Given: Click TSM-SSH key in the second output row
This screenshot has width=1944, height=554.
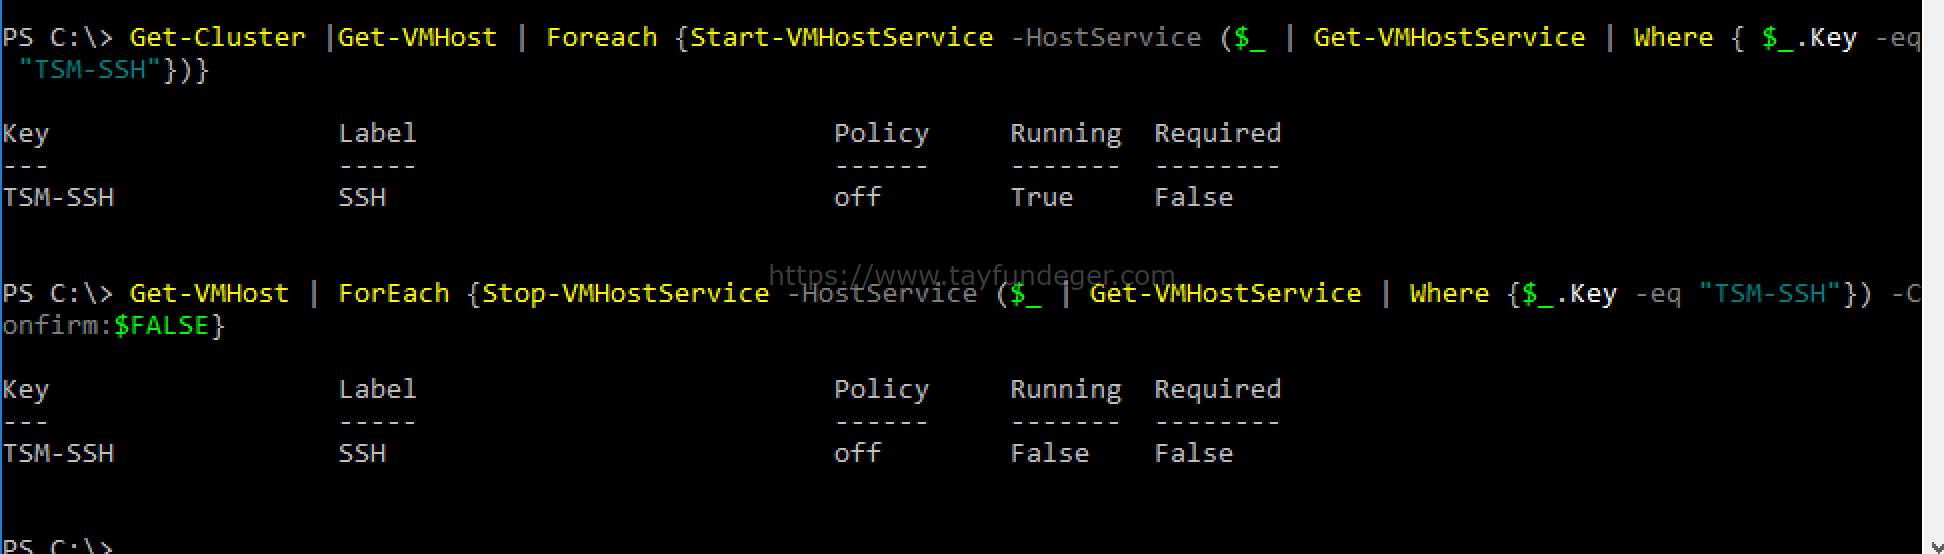Looking at the screenshot, I should [58, 453].
